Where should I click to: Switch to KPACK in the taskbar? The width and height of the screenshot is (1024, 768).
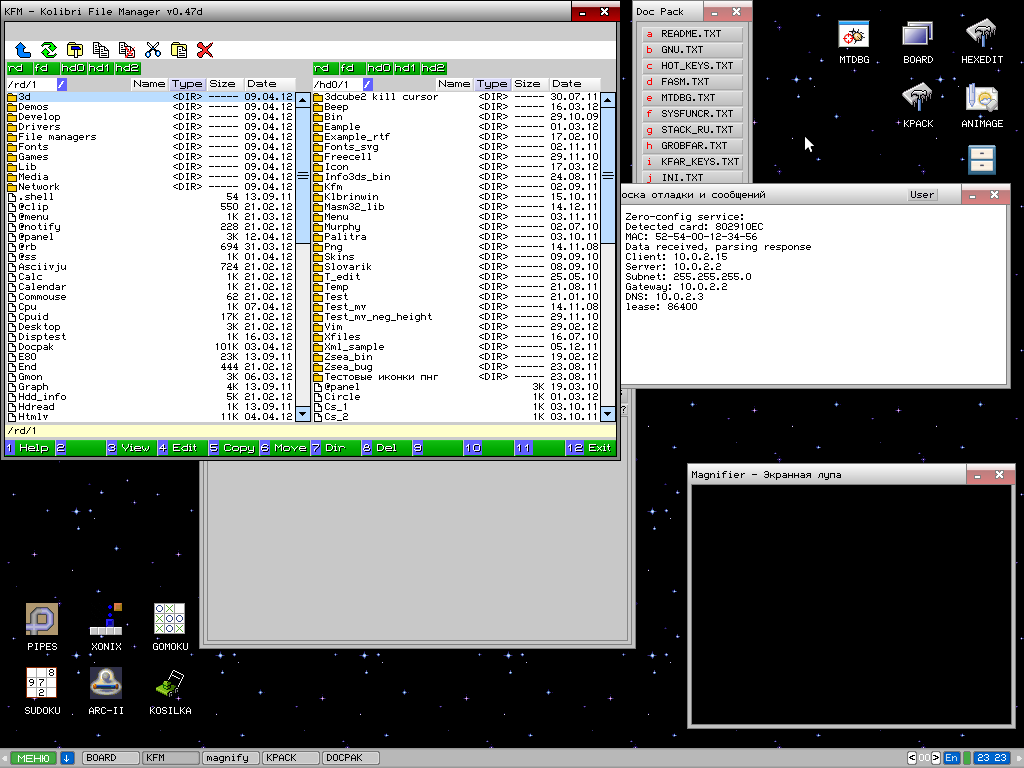click(291, 758)
